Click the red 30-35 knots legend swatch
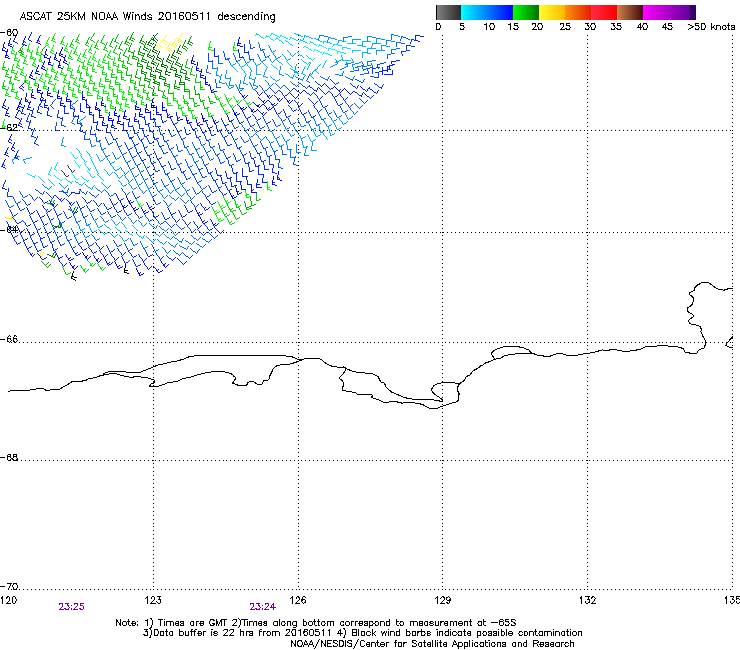740x650 pixels. [x=604, y=12]
